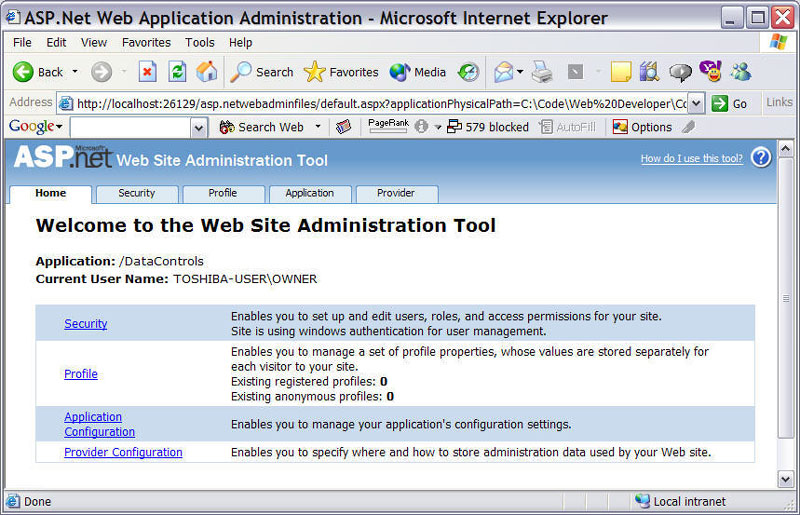Switch to the Profile tab
The height and width of the screenshot is (515, 800).
[x=223, y=193]
